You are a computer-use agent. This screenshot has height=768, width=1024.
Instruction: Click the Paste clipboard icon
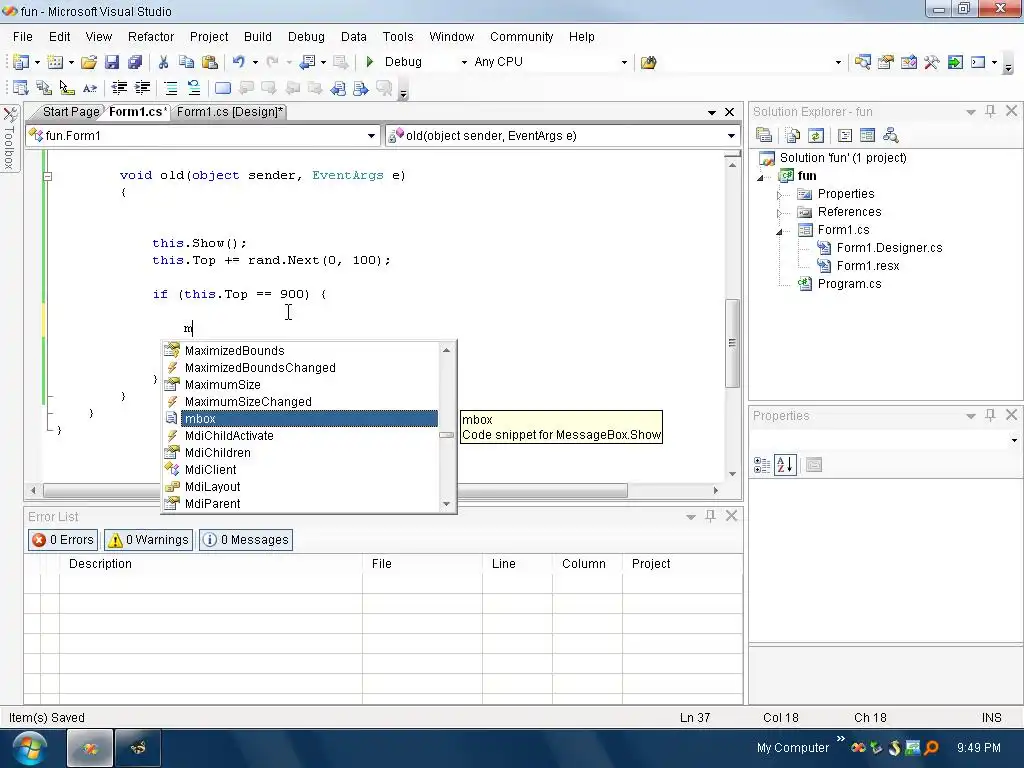click(x=210, y=62)
